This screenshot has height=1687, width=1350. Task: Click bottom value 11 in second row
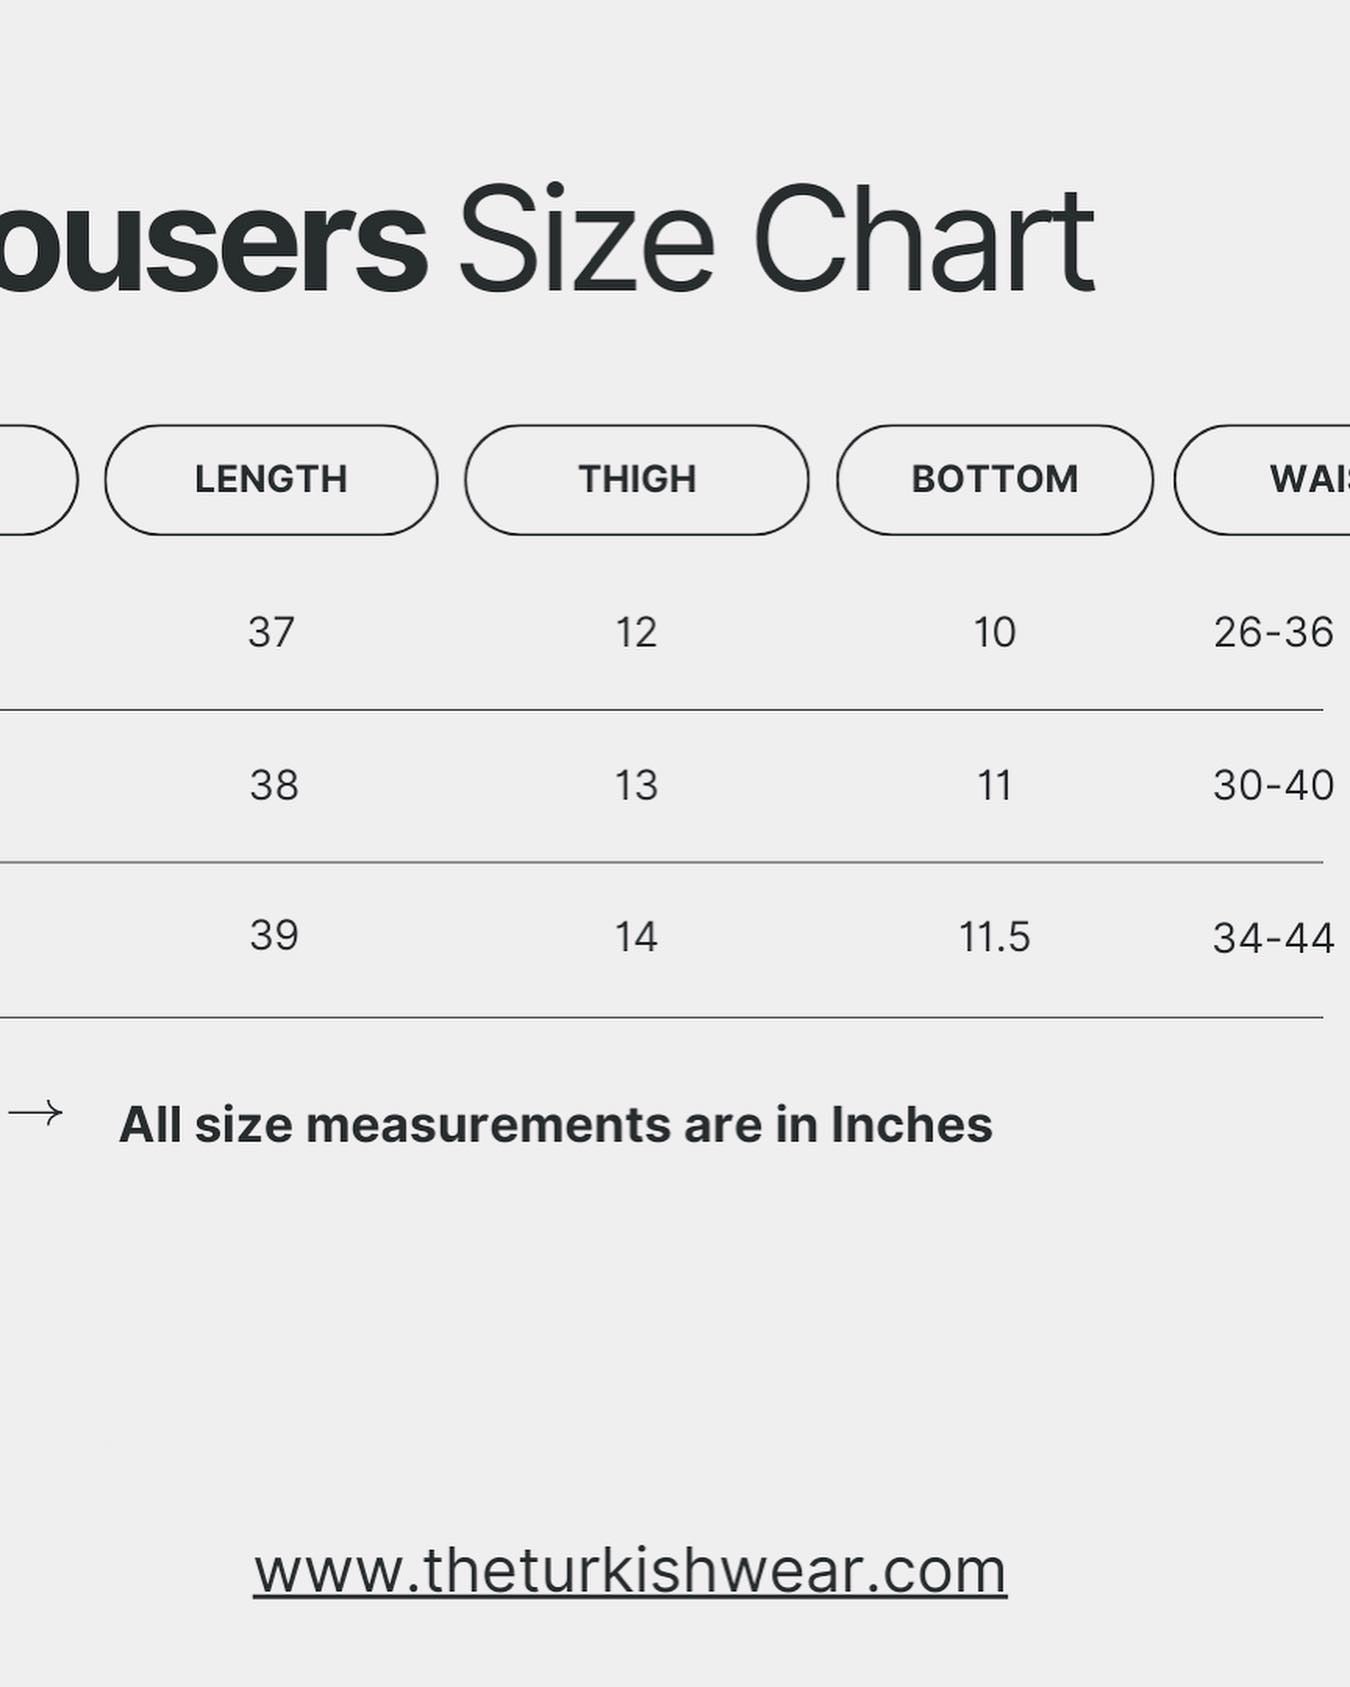pyautogui.click(x=994, y=785)
